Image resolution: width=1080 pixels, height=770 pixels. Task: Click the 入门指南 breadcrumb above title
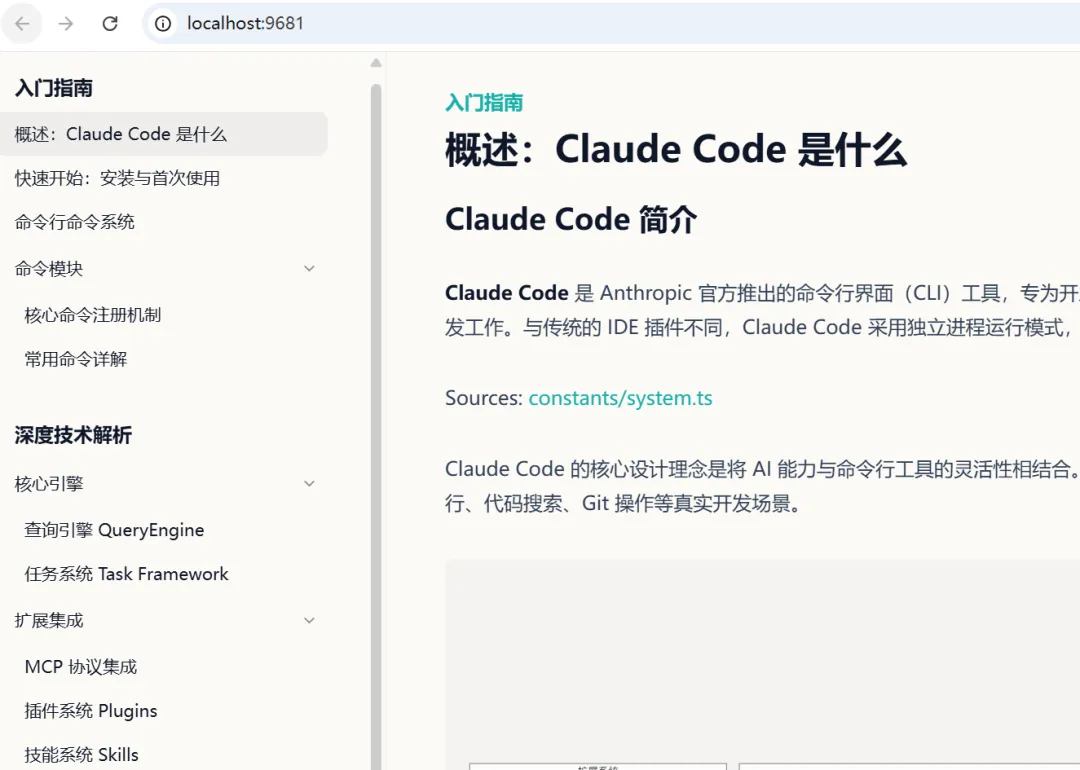coord(484,103)
